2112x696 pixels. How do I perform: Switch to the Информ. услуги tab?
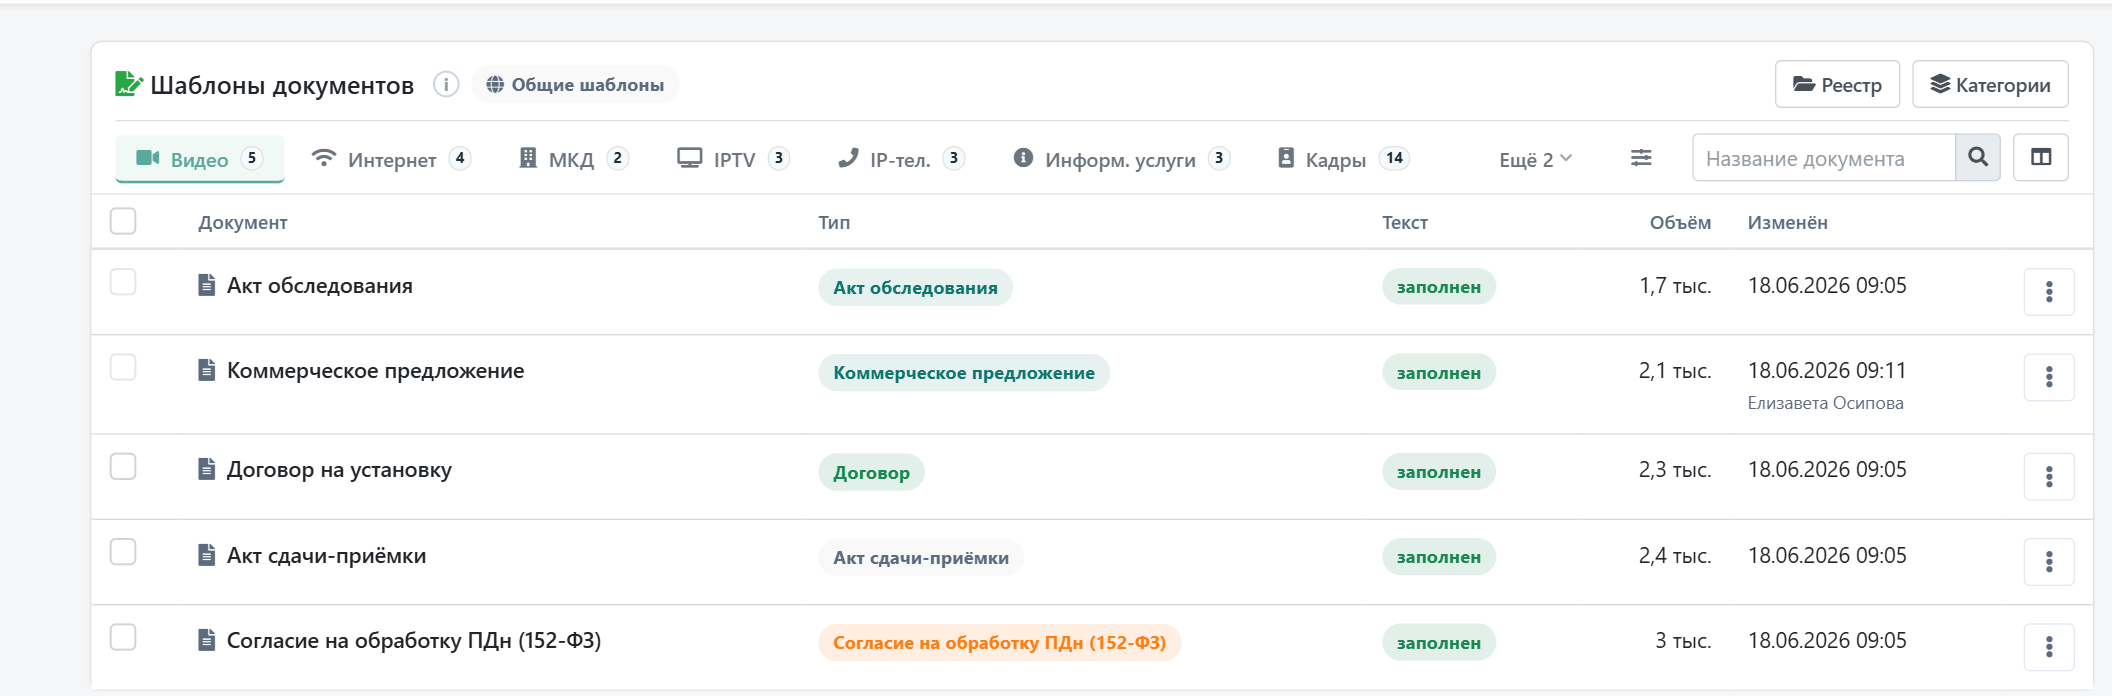[x=1121, y=159]
